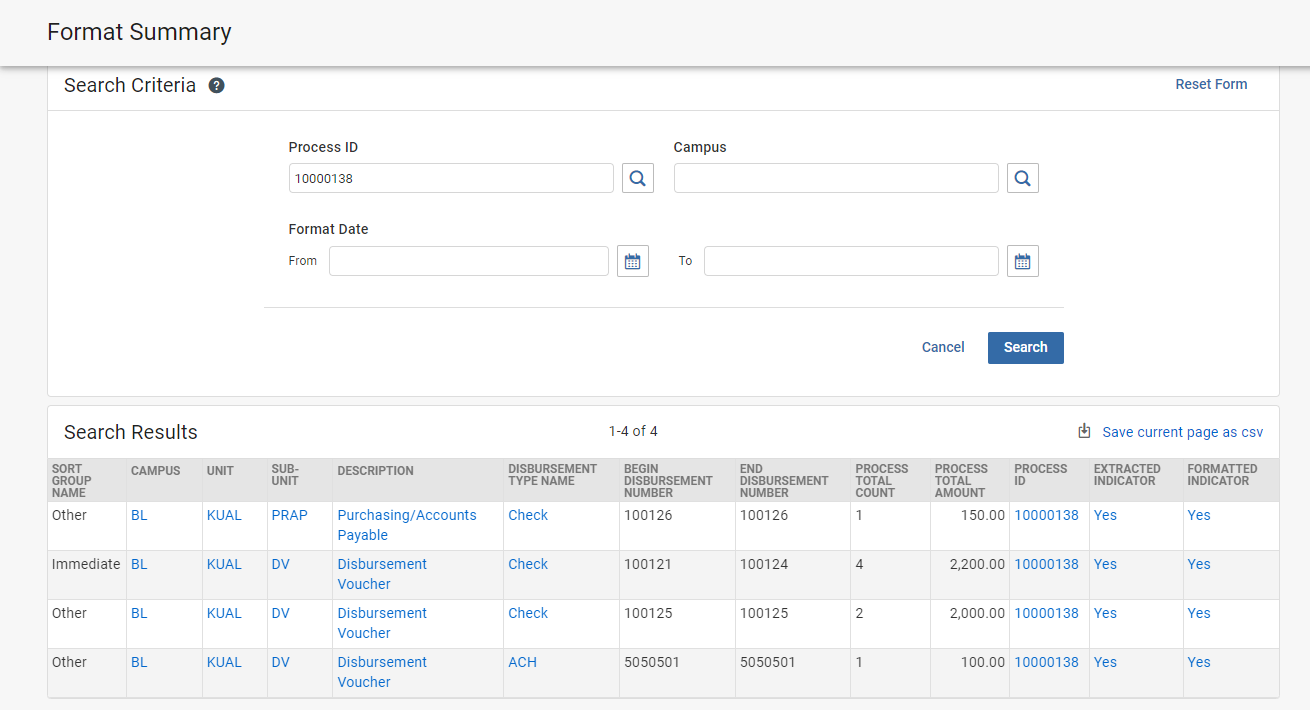
Task: Sort by Process Total Amount column header
Action: point(959,481)
